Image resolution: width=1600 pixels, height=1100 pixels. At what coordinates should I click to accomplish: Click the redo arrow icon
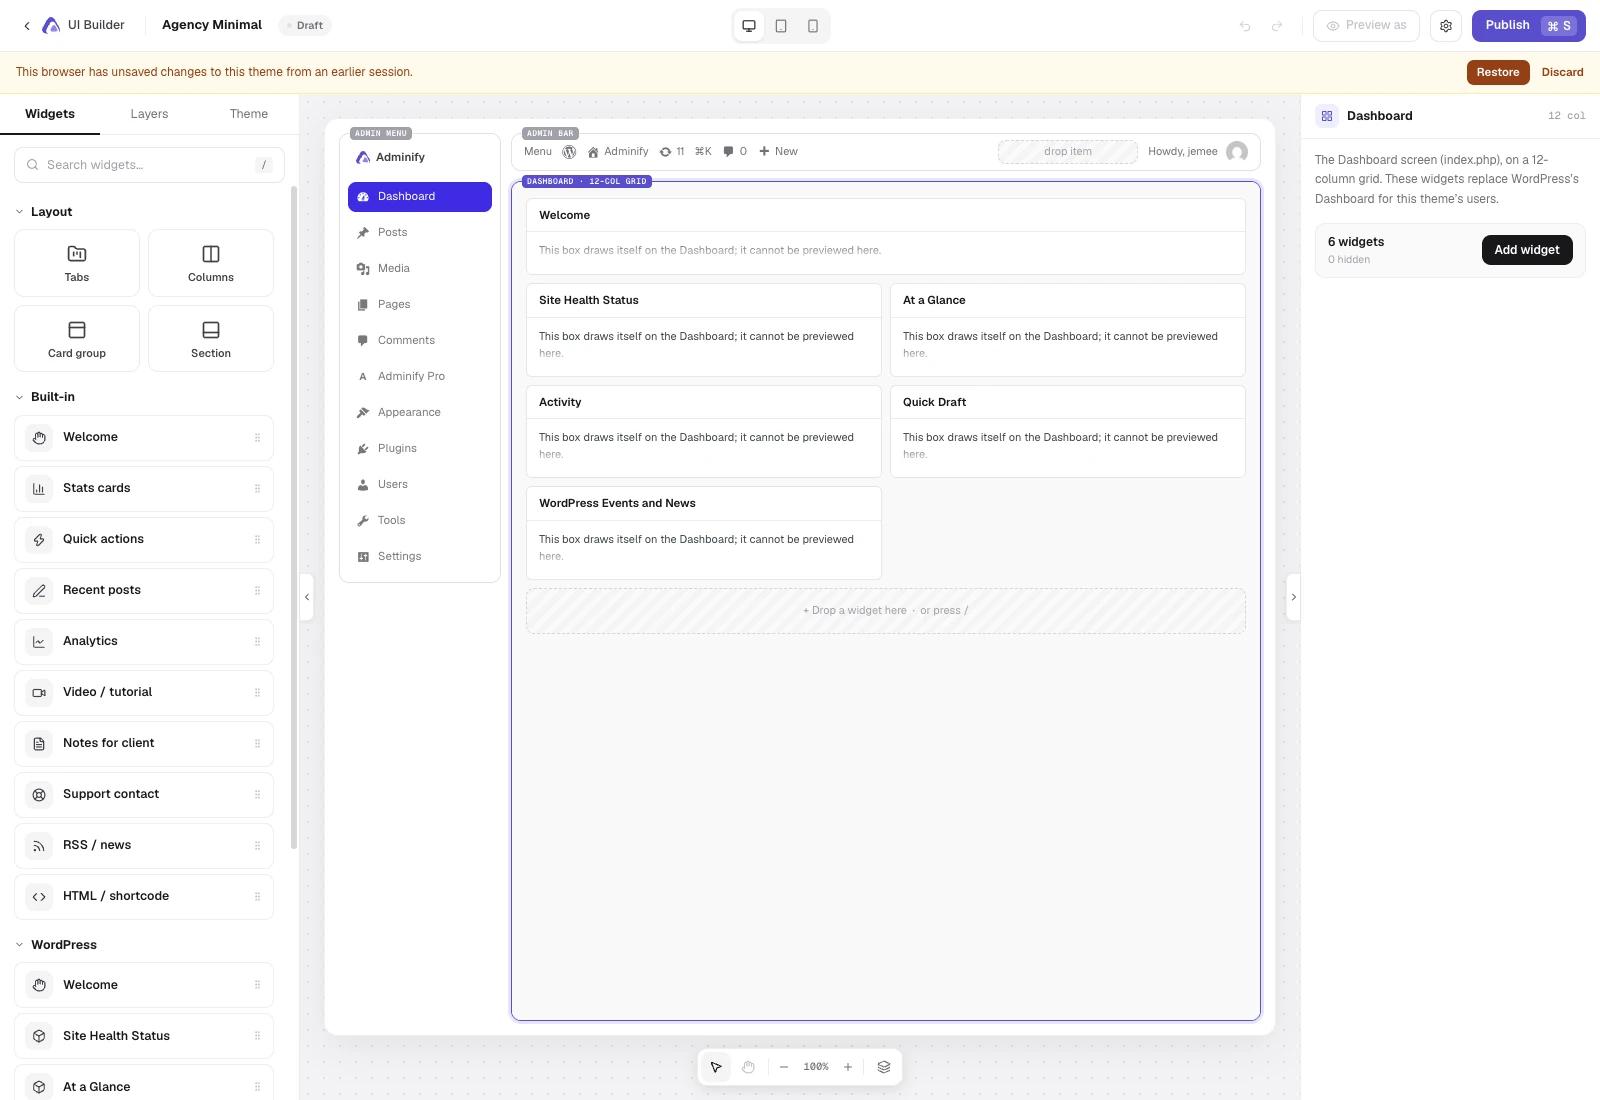[x=1277, y=26]
